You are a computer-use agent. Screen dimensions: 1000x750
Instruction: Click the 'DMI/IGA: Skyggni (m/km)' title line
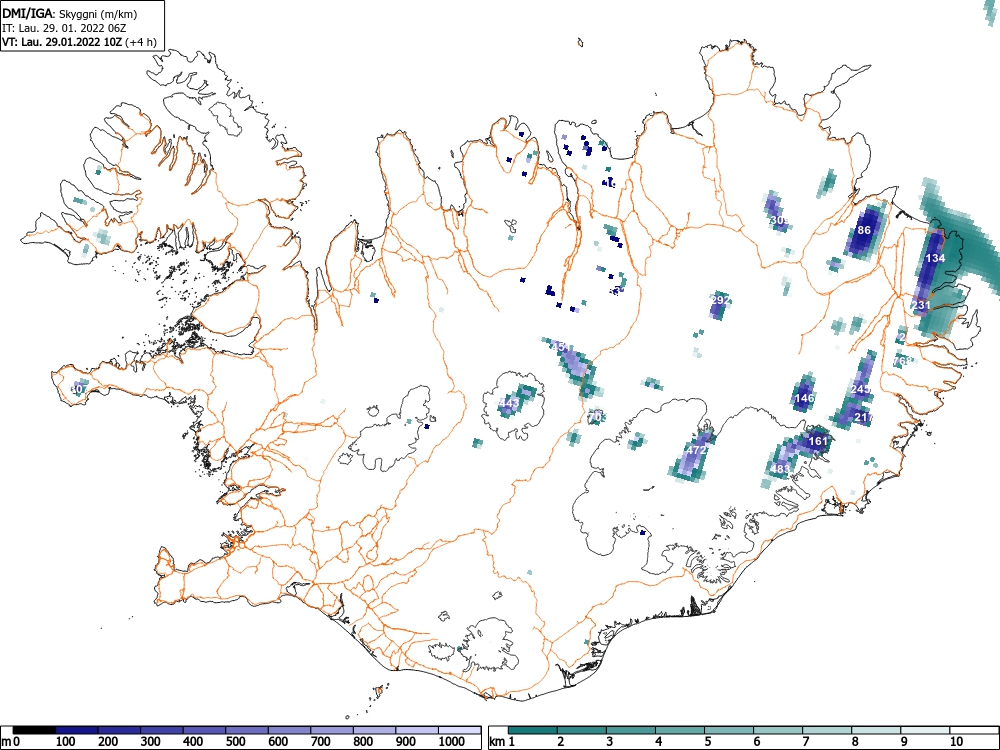(70, 13)
